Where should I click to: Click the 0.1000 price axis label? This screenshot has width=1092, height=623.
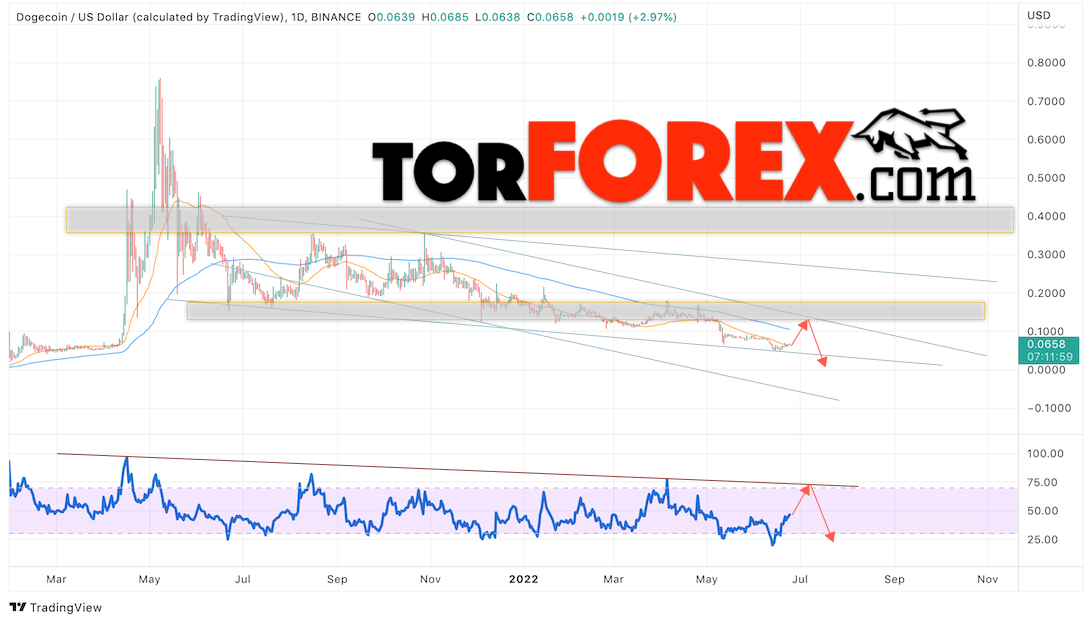(x=1046, y=331)
